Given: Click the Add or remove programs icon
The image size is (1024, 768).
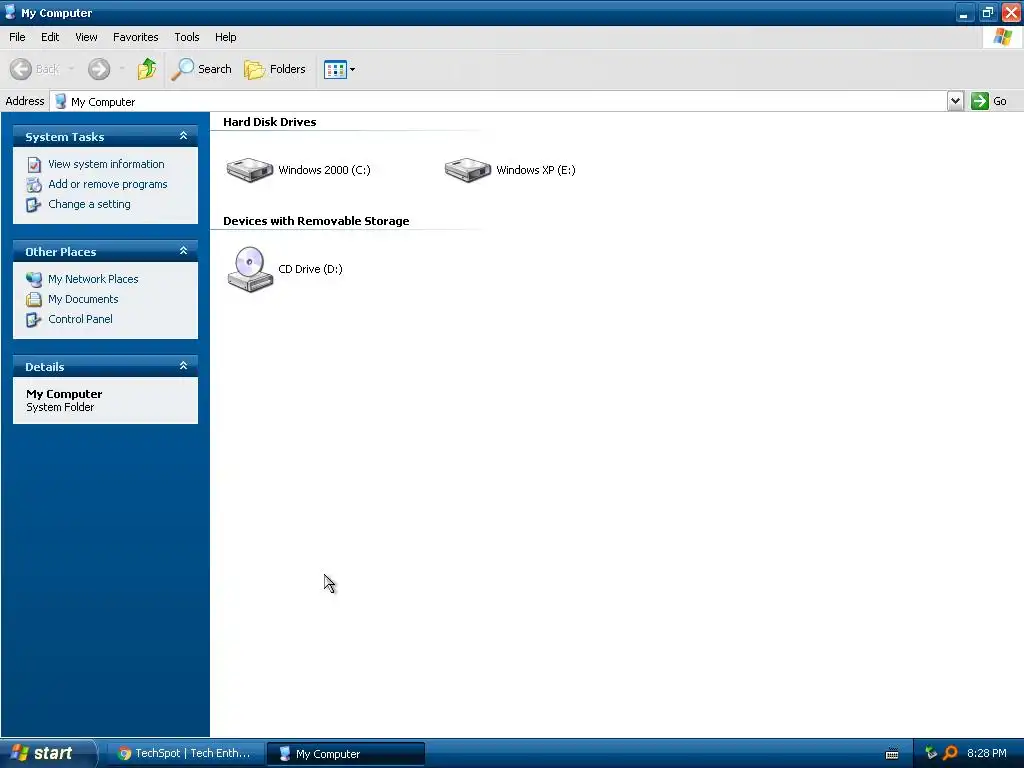Looking at the screenshot, I should click(34, 185).
